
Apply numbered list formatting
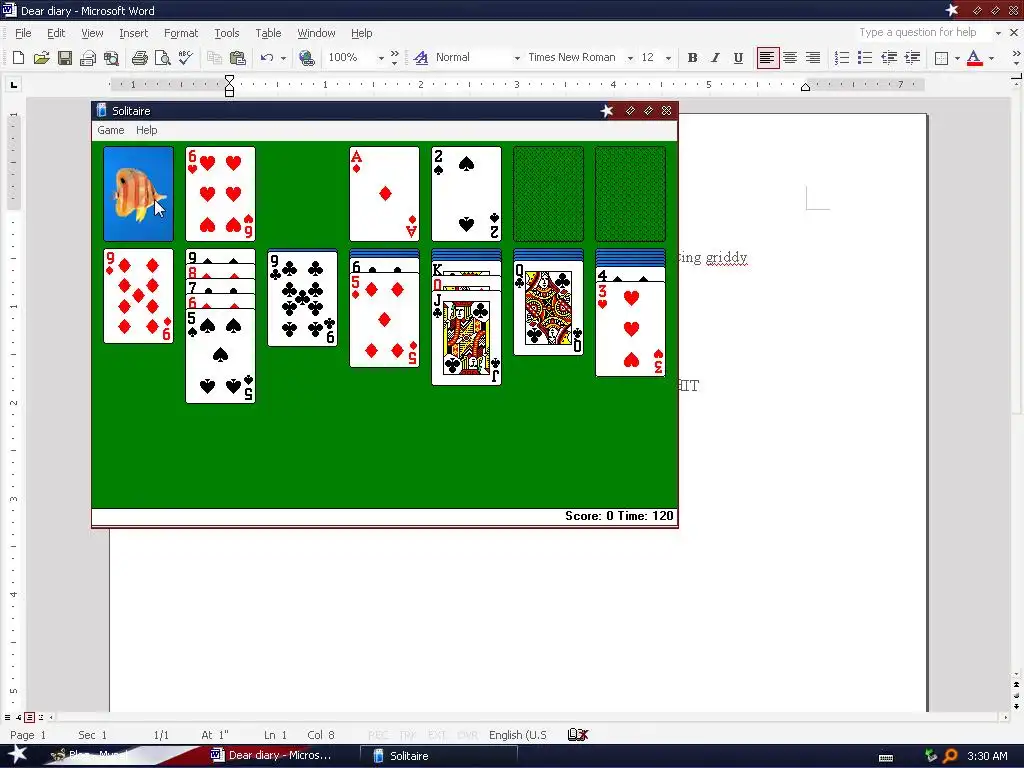coord(842,57)
